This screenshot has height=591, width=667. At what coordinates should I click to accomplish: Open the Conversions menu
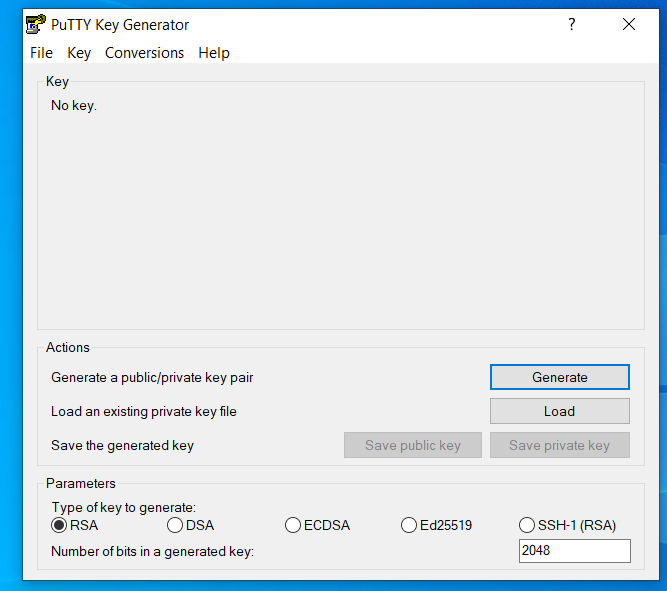pyautogui.click(x=144, y=53)
